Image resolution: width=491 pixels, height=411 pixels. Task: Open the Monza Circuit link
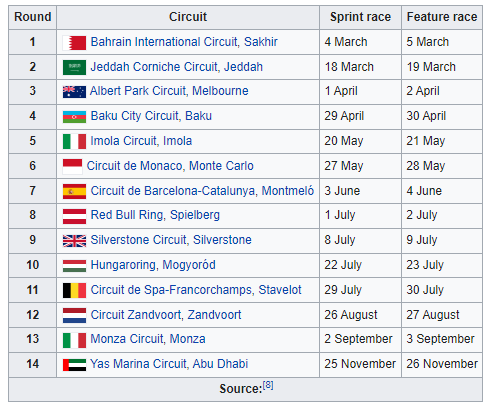click(127, 339)
